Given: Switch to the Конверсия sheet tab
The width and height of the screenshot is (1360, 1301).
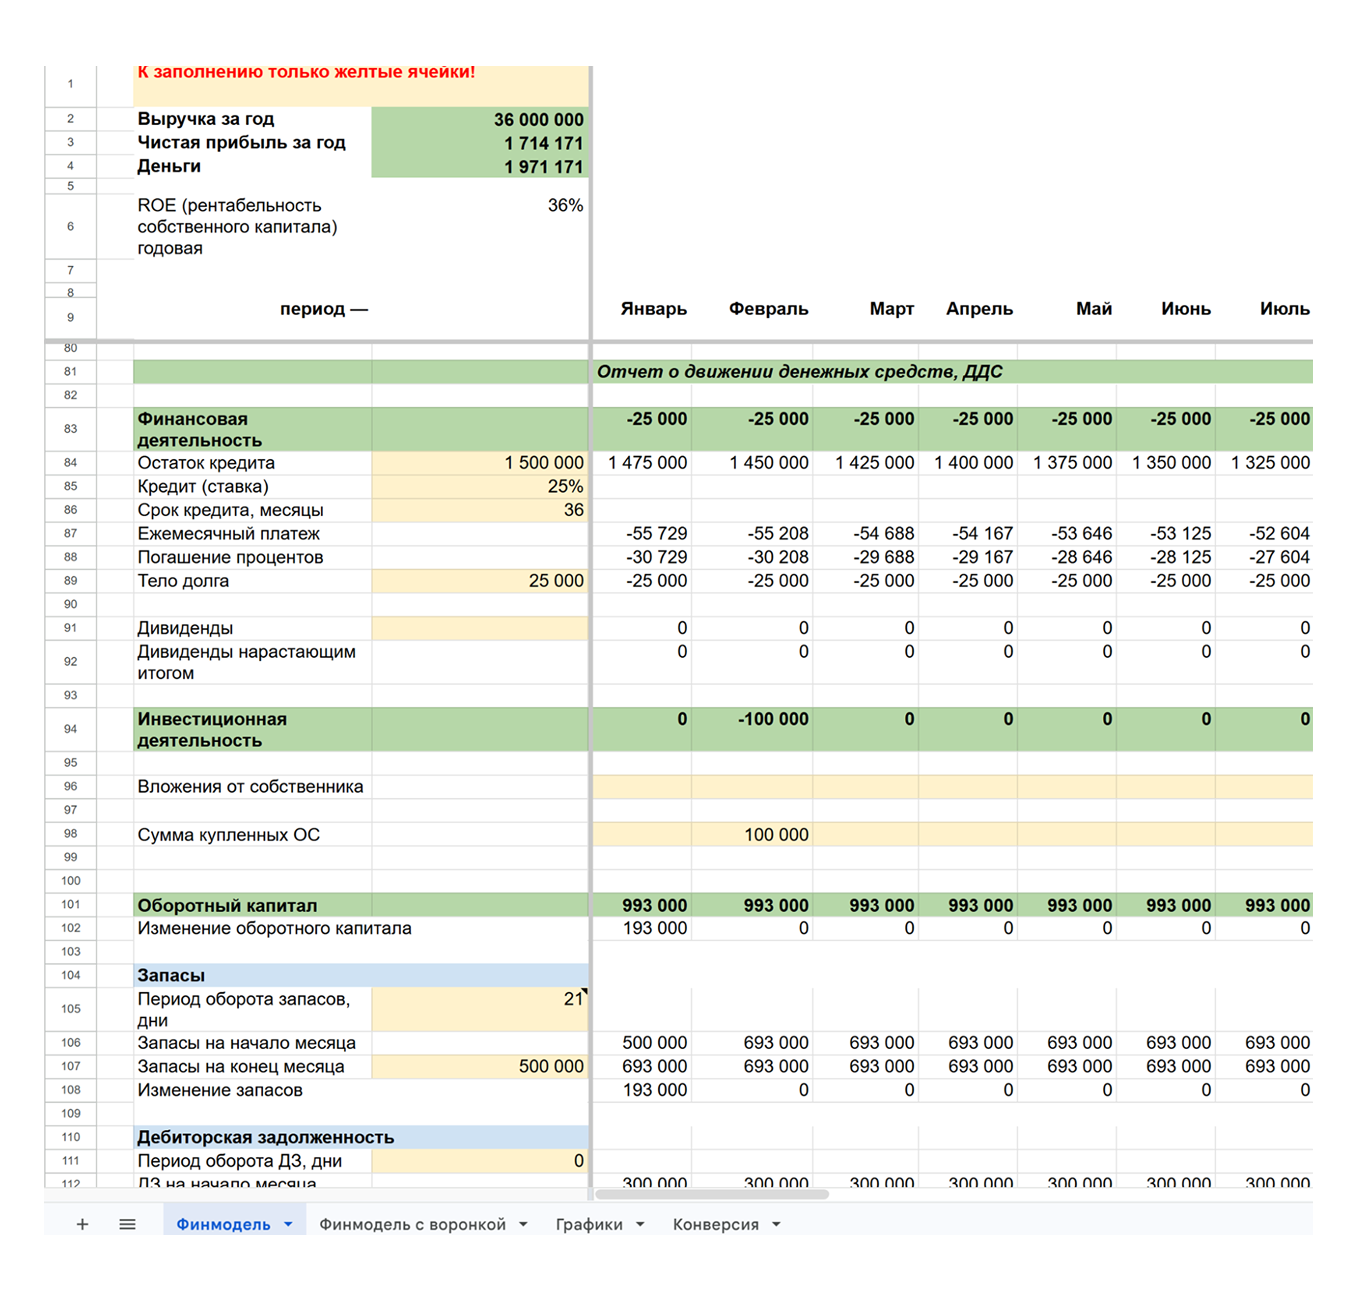Looking at the screenshot, I should [714, 1224].
